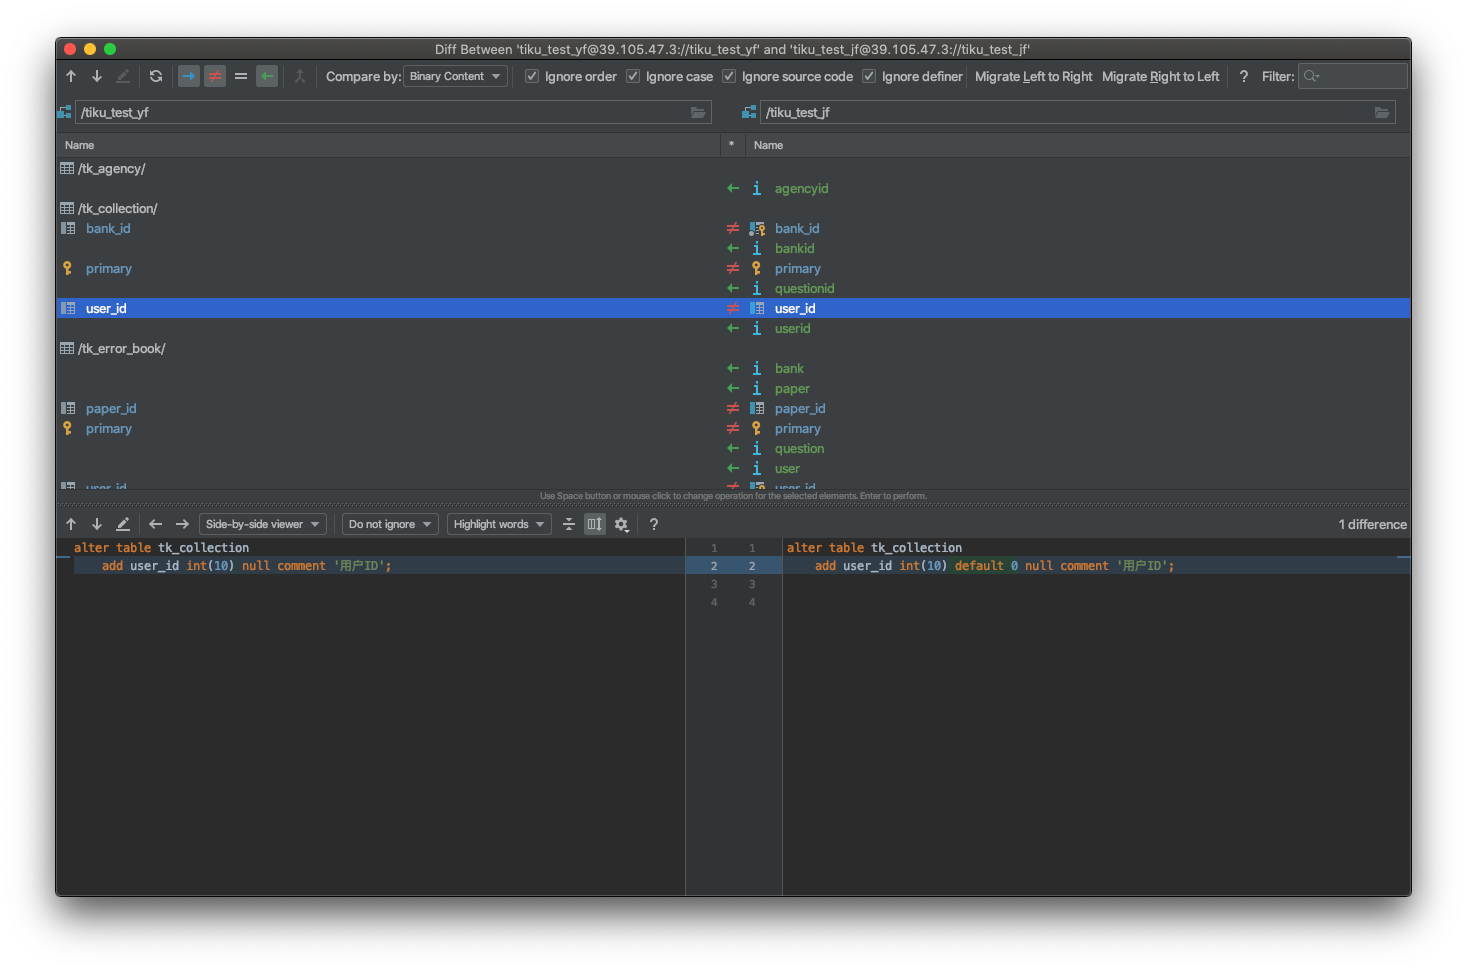This screenshot has width=1467, height=970.
Task: Select the questionid item in right list
Action: click(x=804, y=289)
